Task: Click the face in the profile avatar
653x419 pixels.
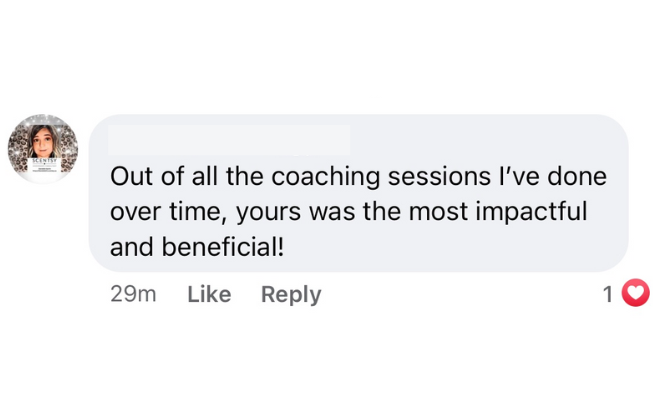Action: [44, 140]
